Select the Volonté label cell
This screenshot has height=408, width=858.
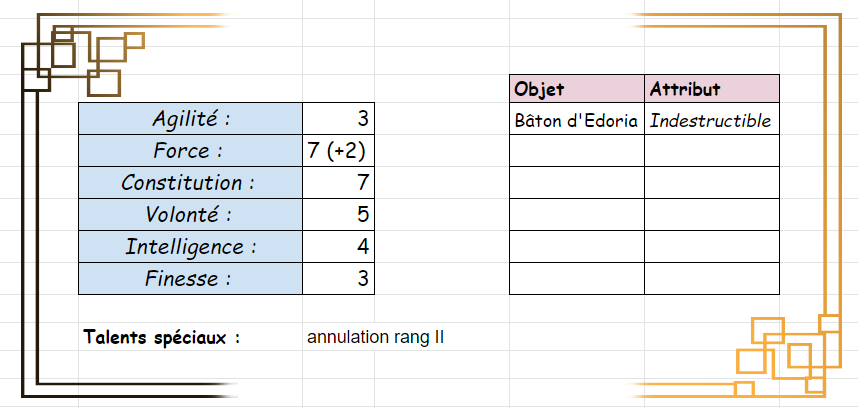(x=190, y=215)
